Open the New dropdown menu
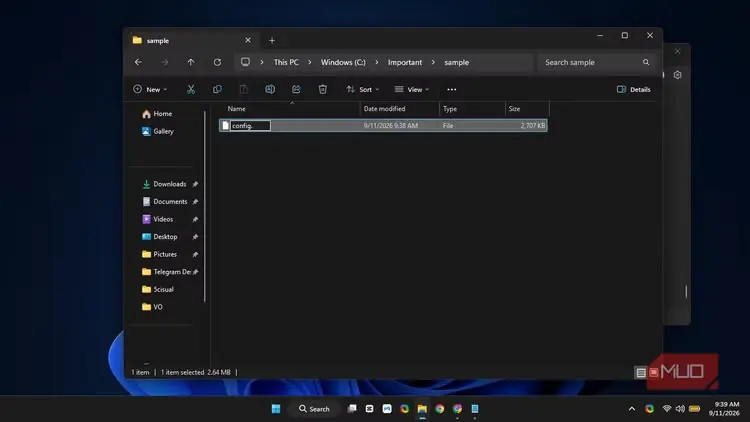The width and height of the screenshot is (750, 422). [x=150, y=89]
